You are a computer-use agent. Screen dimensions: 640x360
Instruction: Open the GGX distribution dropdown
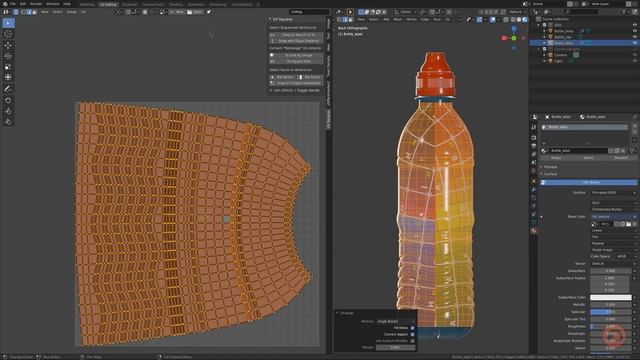(x=613, y=203)
